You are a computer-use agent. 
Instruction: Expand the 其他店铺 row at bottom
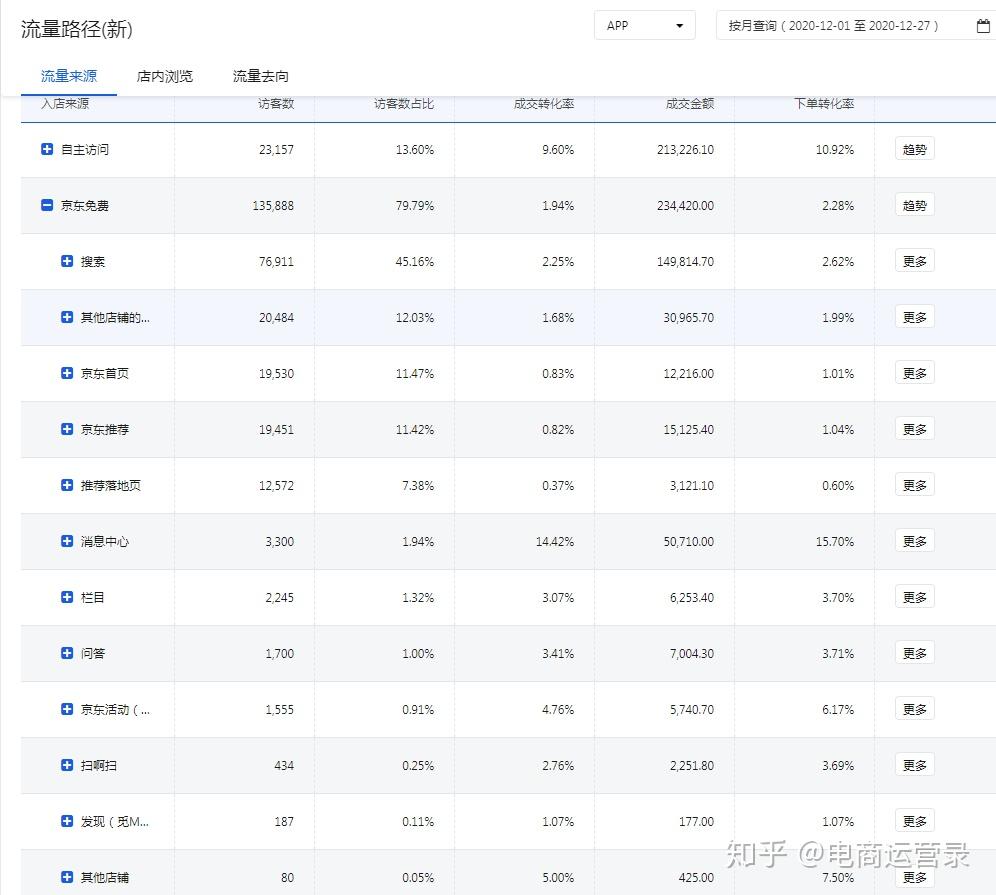point(67,877)
